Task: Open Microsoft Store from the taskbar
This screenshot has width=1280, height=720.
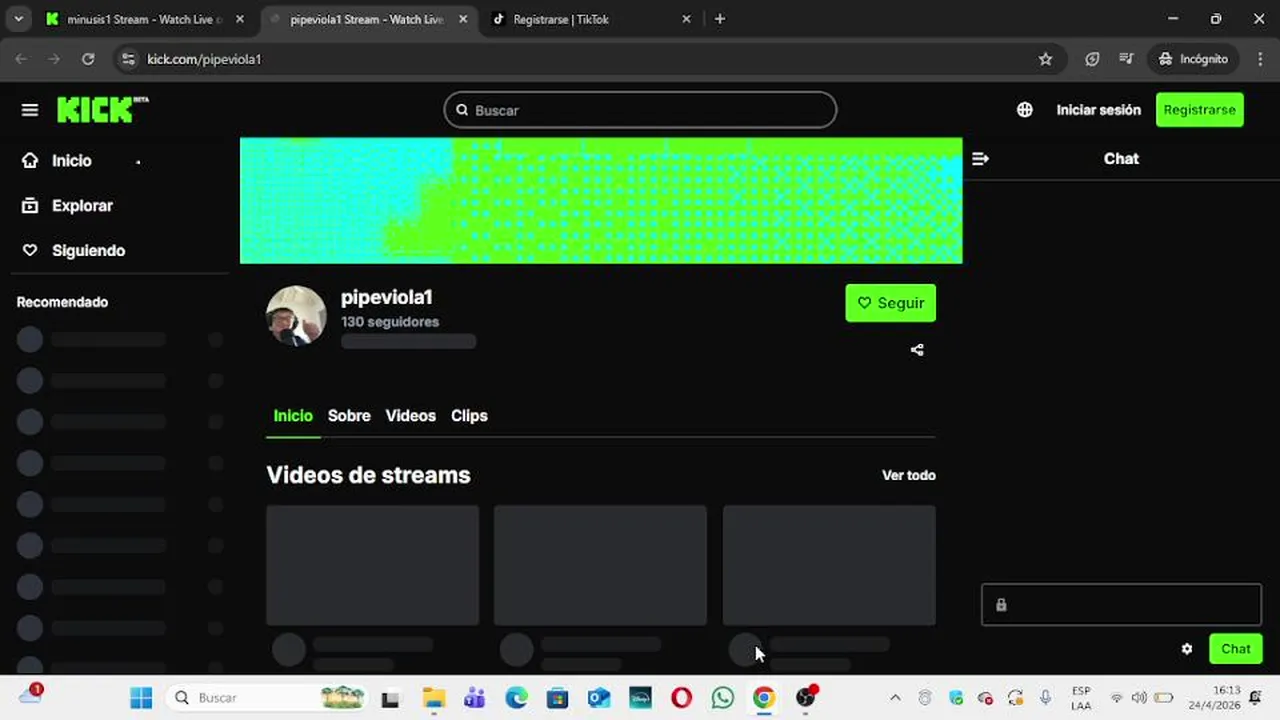Action: (557, 698)
